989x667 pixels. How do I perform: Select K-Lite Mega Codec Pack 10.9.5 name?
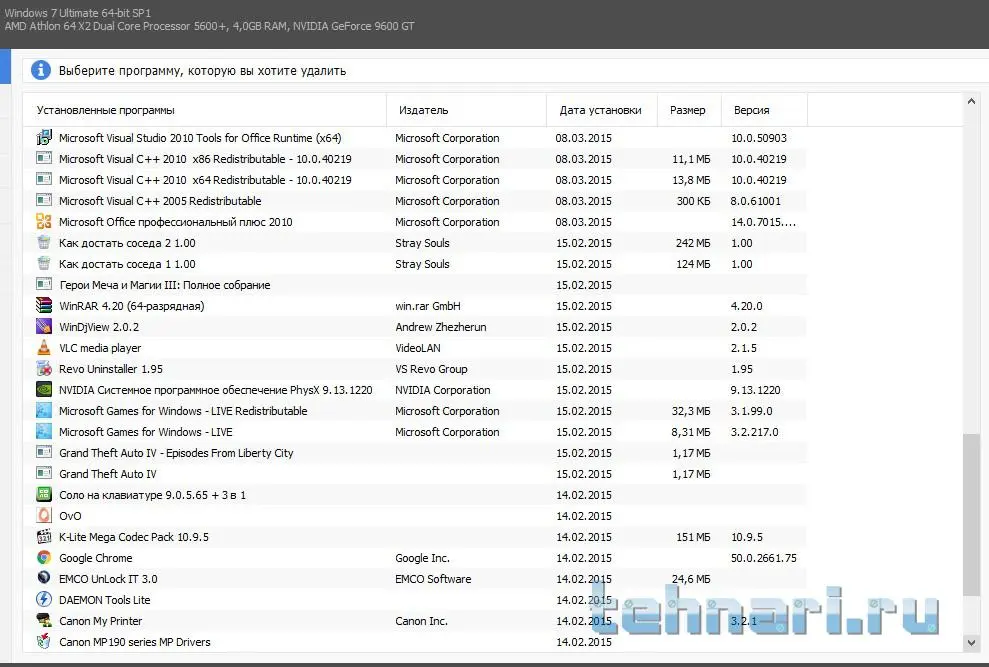133,537
